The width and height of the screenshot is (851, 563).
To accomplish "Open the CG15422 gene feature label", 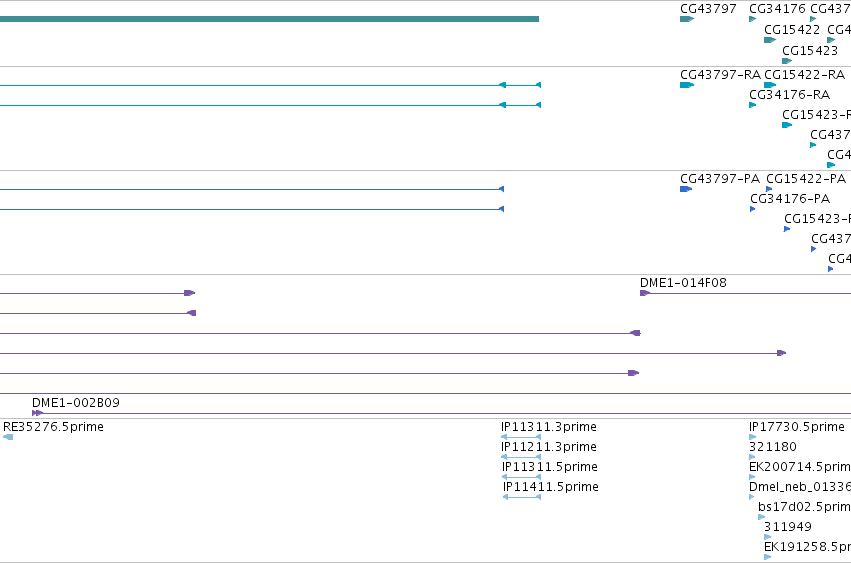I will pyautogui.click(x=792, y=30).
